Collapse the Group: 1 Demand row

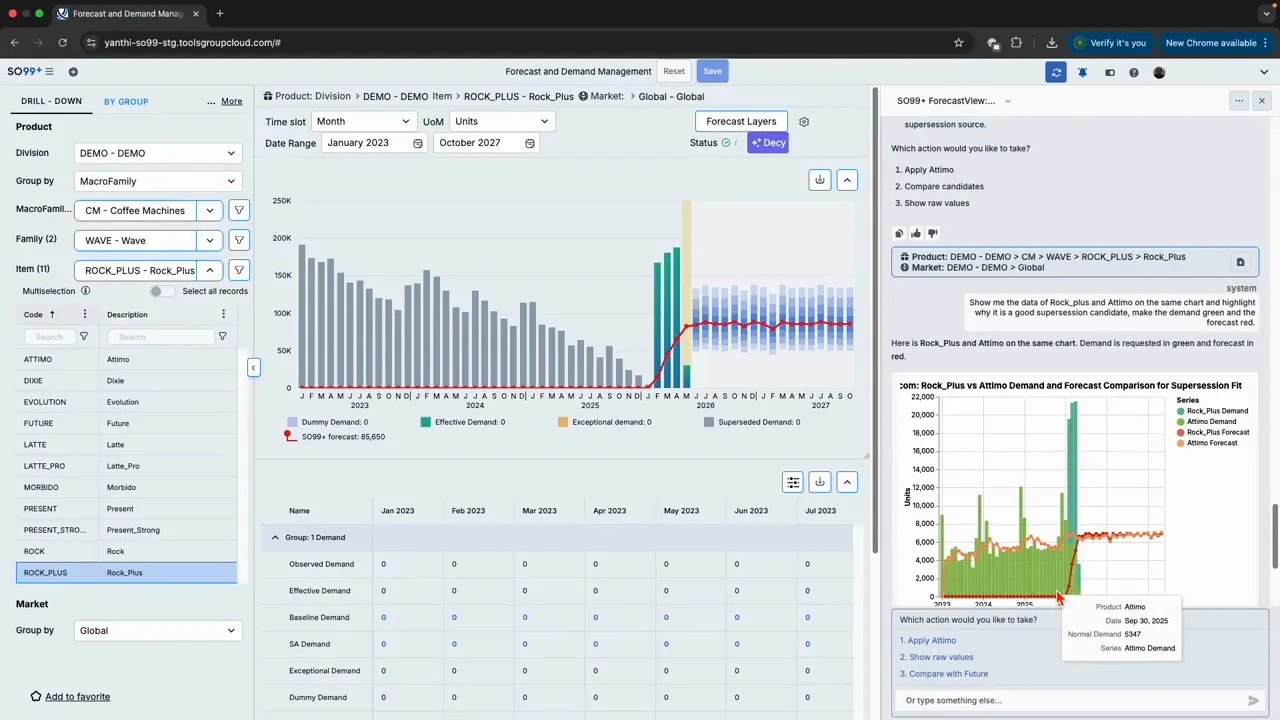275,537
